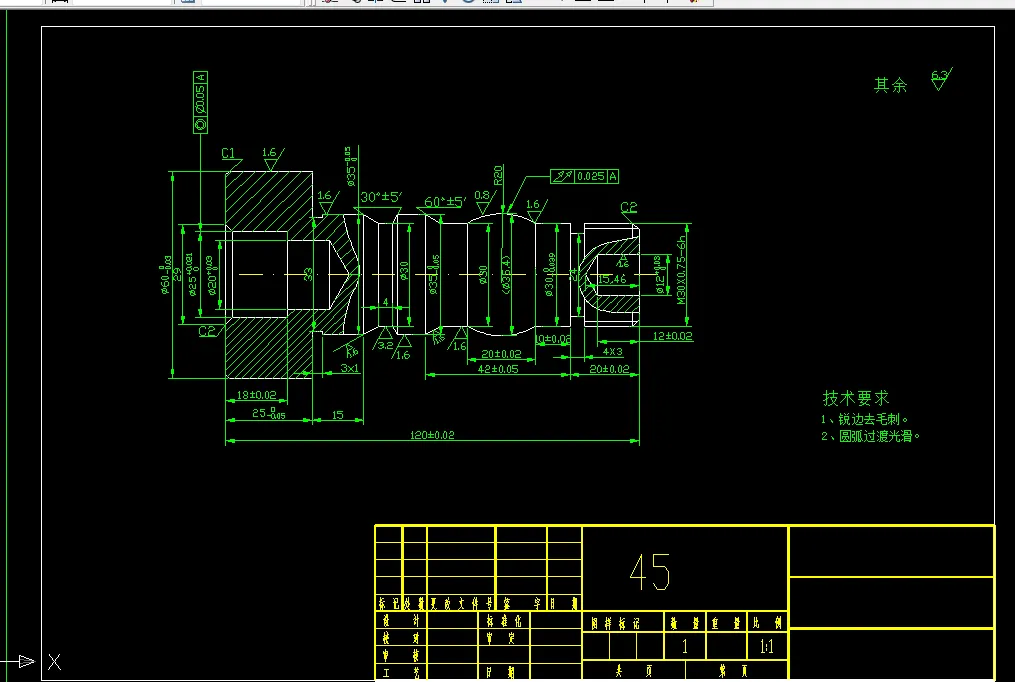Click the 6.3 surface roughness symbol
1015x682 pixels.
pos(941,80)
